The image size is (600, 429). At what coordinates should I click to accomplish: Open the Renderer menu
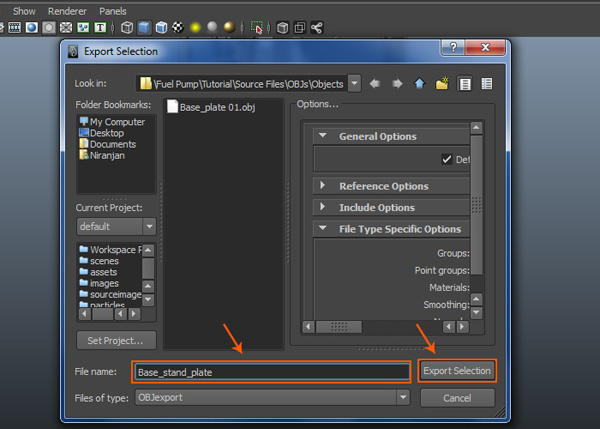(x=67, y=10)
